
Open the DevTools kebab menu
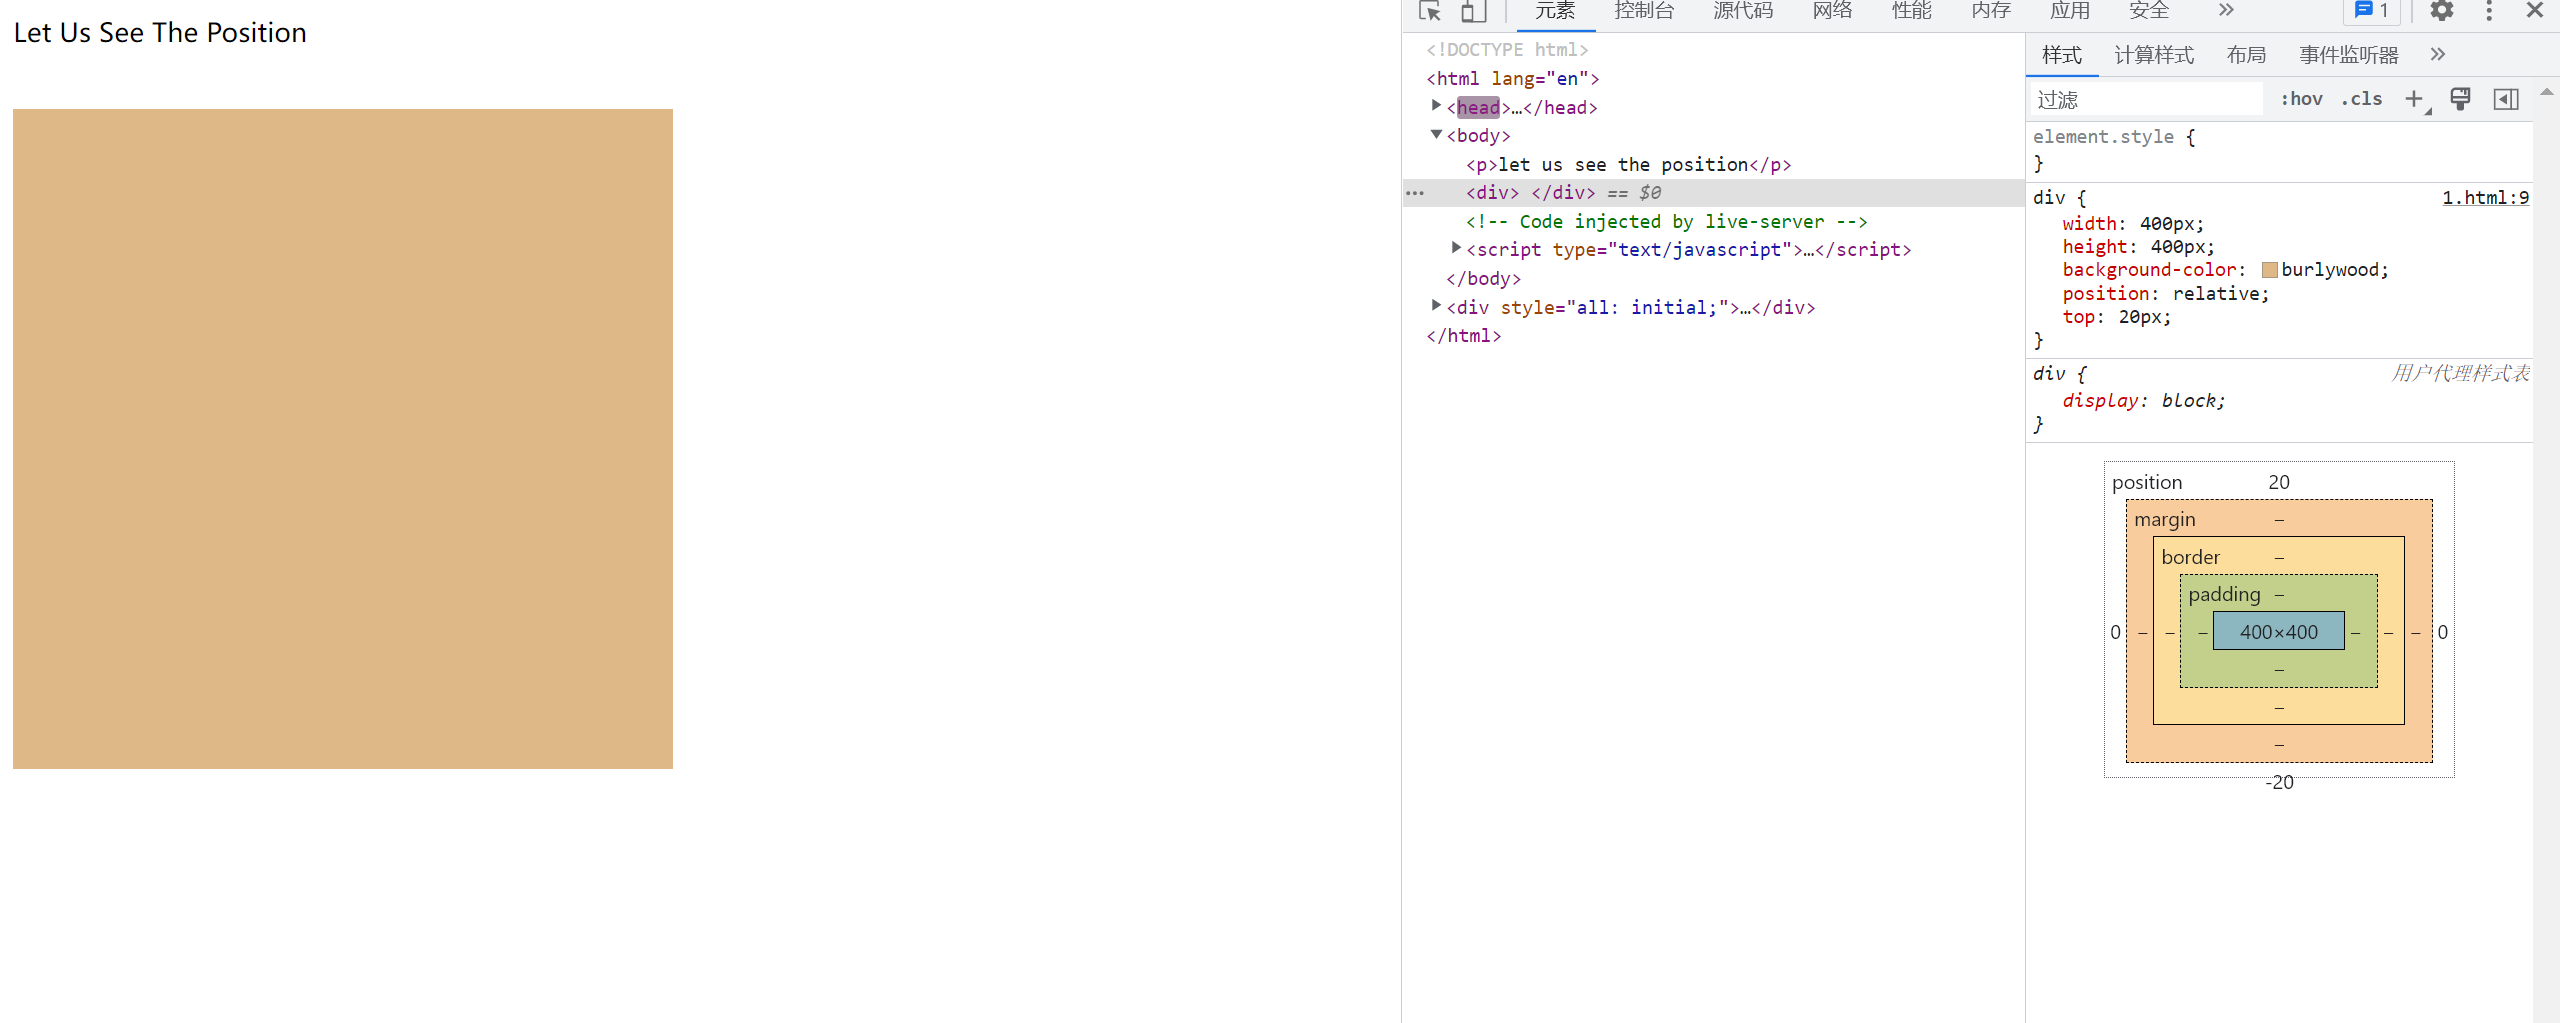[2489, 11]
